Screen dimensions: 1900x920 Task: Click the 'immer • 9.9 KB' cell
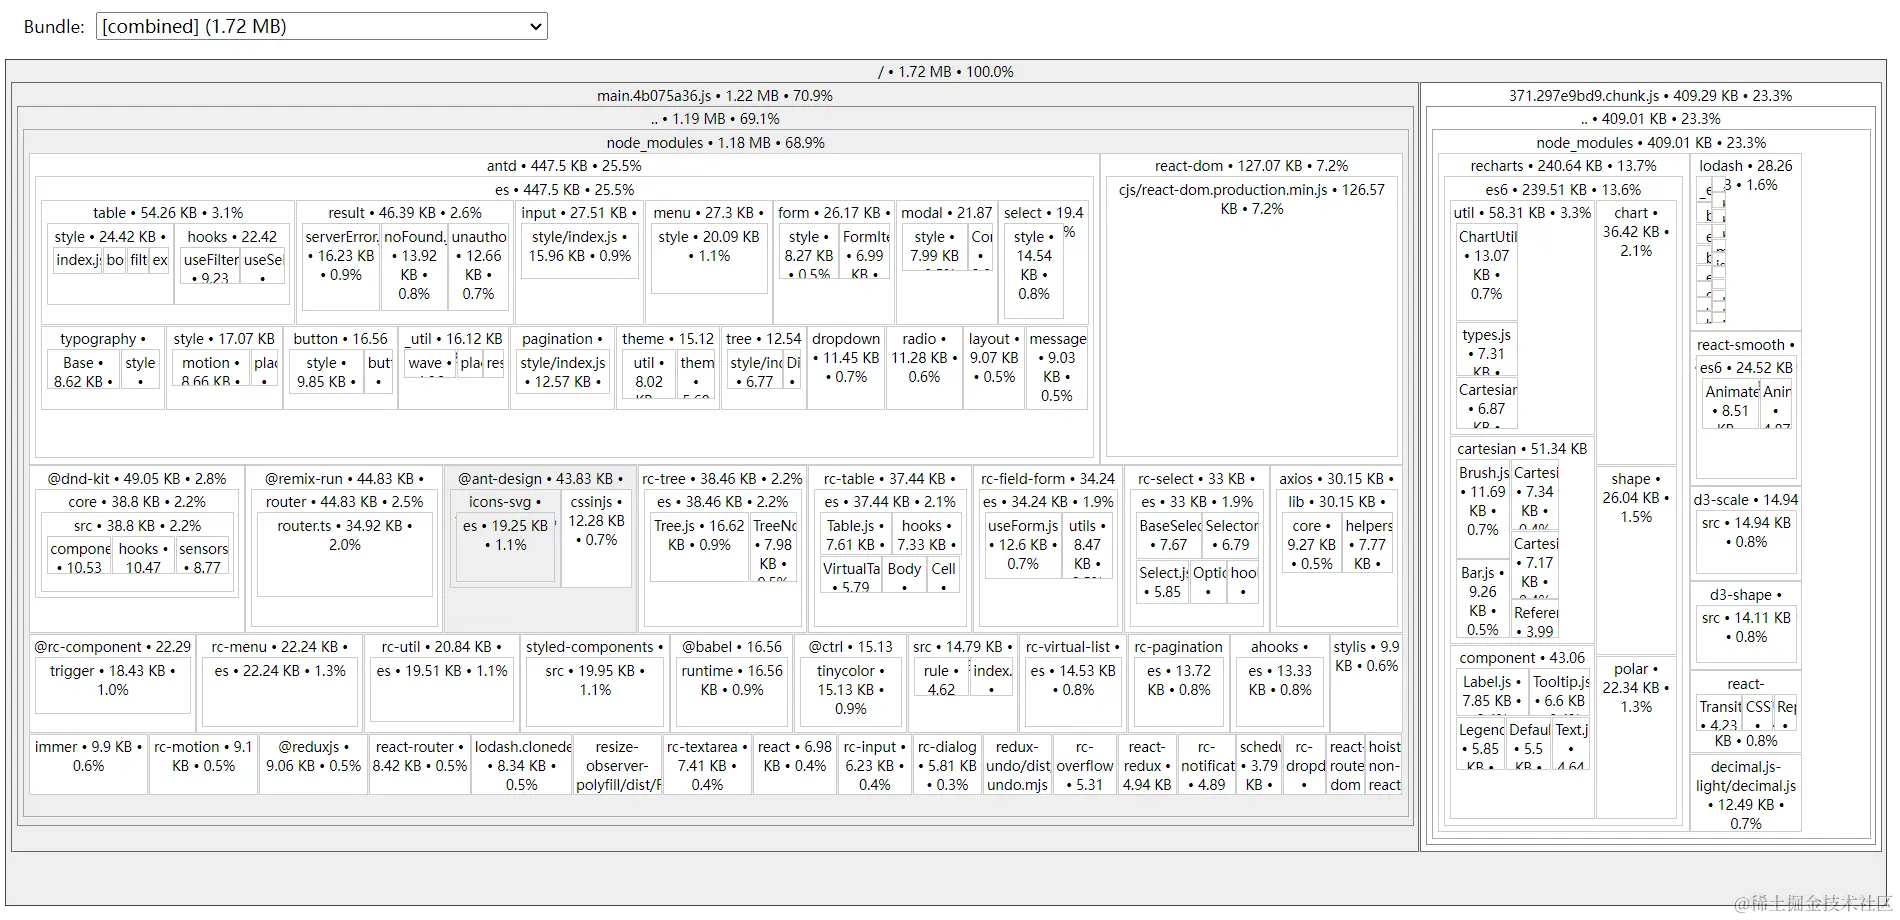point(89,766)
